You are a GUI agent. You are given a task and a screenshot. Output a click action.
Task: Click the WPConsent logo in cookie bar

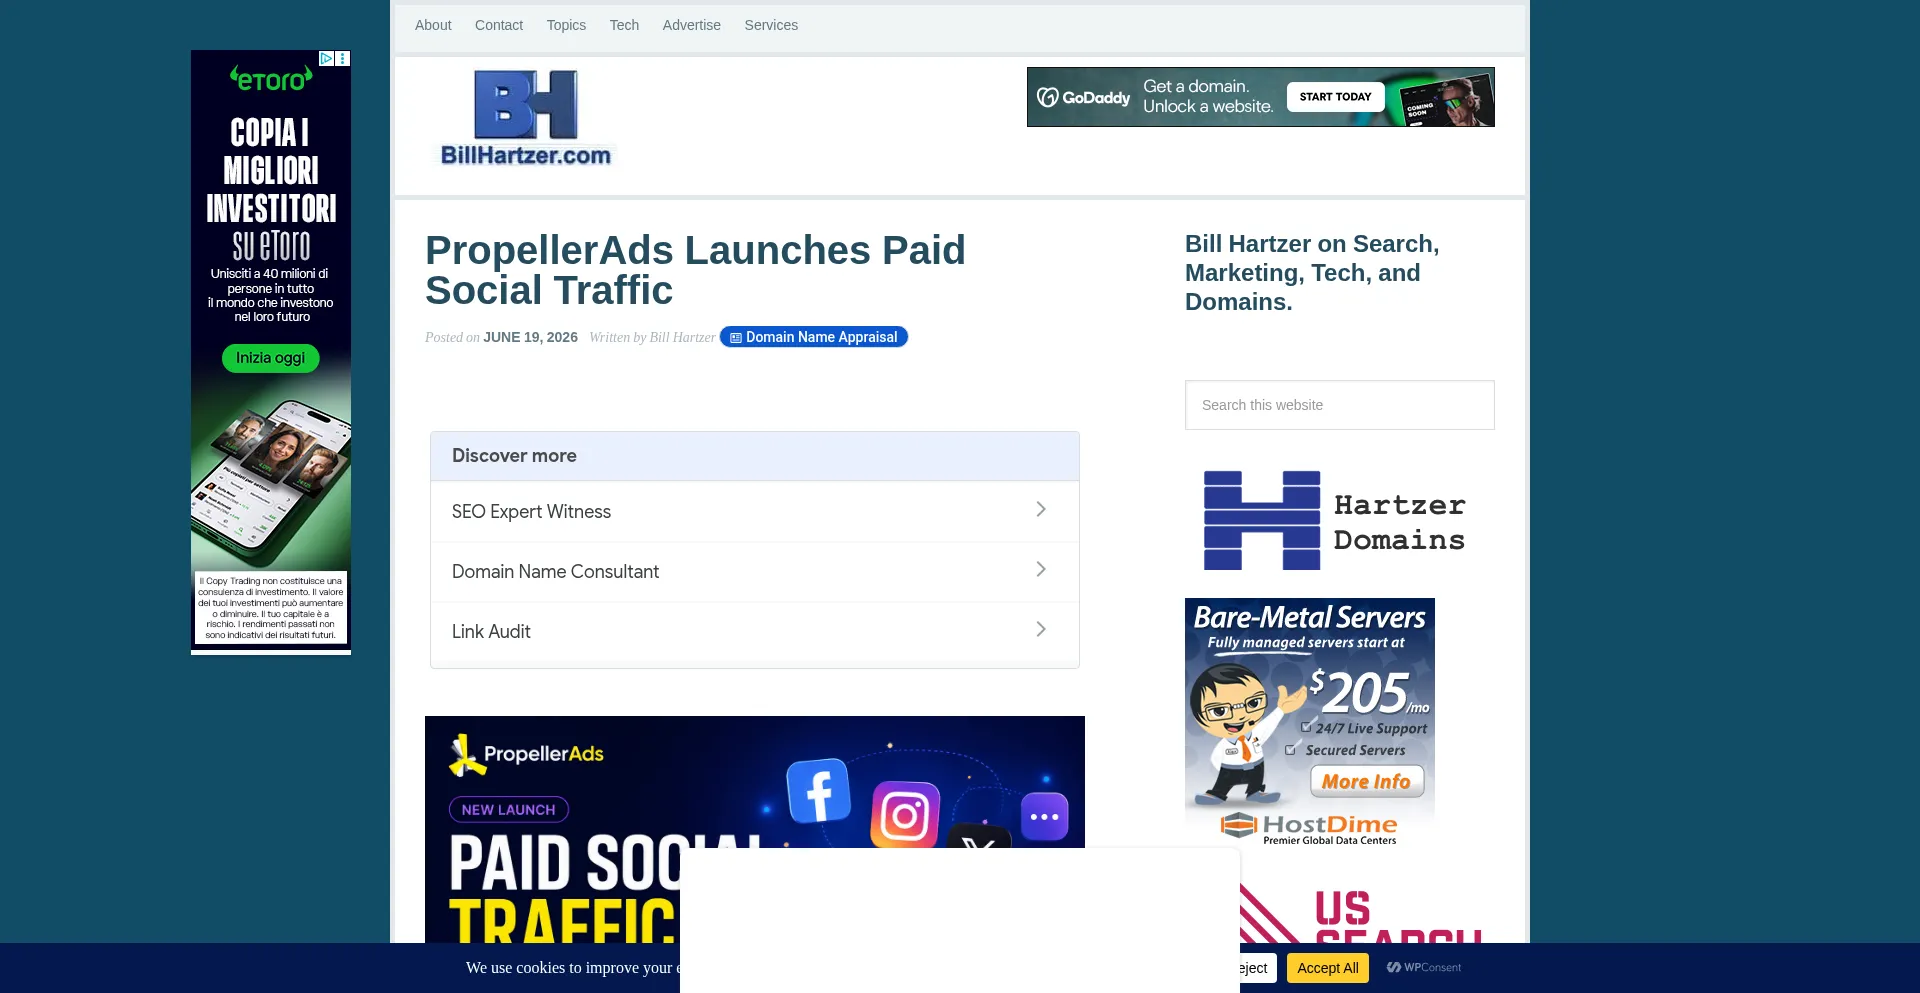coord(1424,968)
